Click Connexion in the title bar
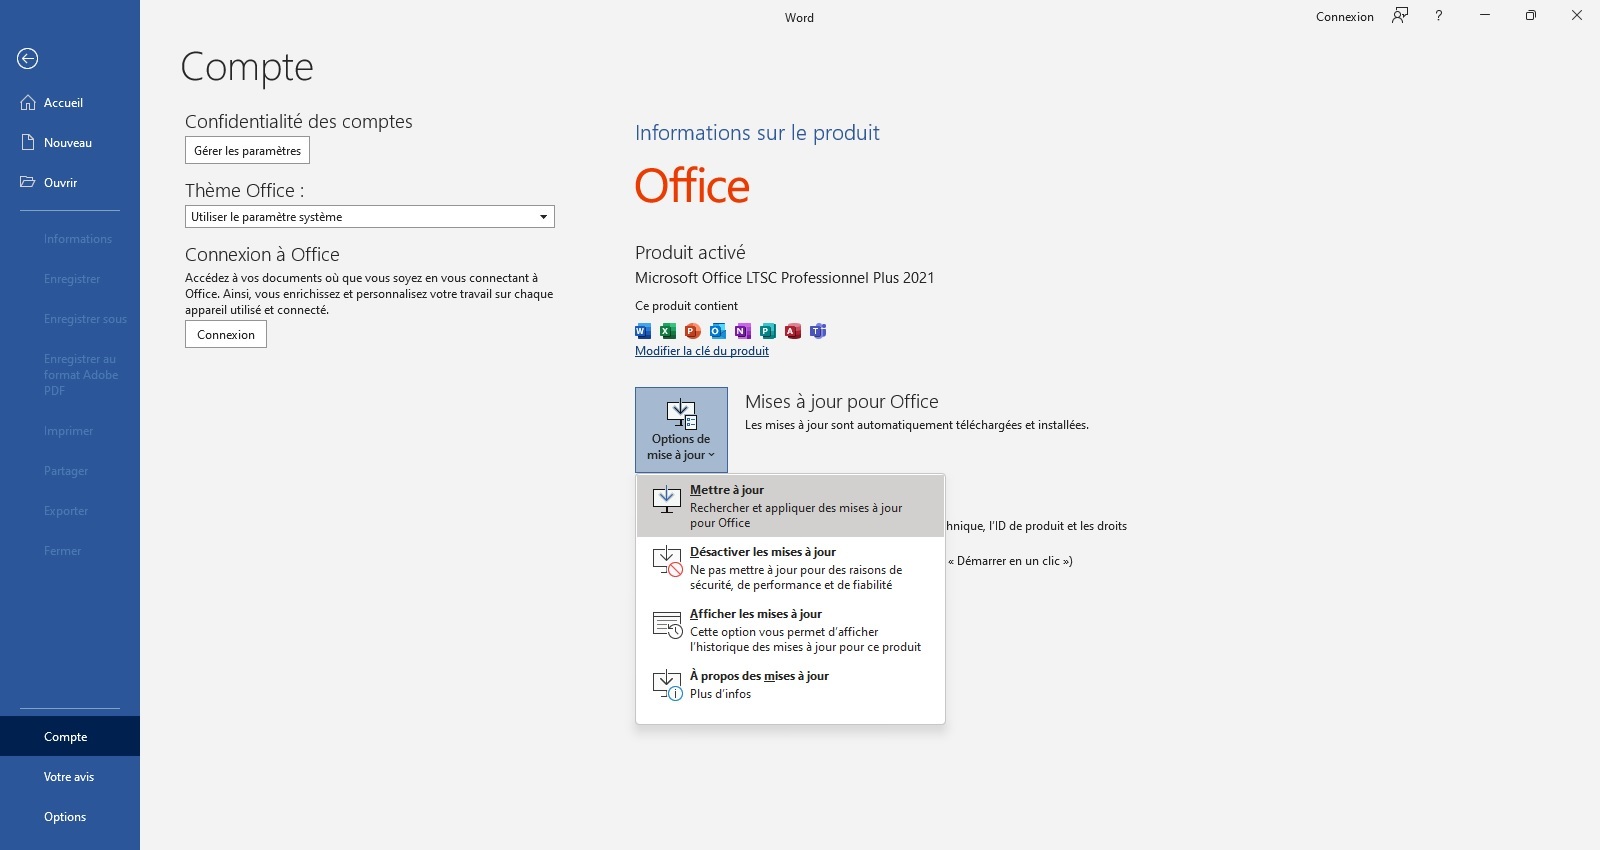The height and width of the screenshot is (850, 1600). (x=1345, y=17)
